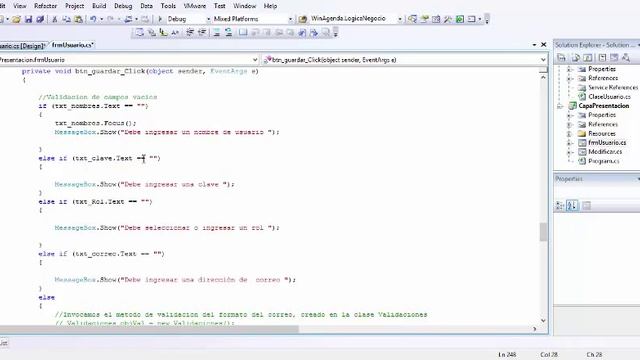Open the Debug configuration dropdown

[x=208, y=19]
